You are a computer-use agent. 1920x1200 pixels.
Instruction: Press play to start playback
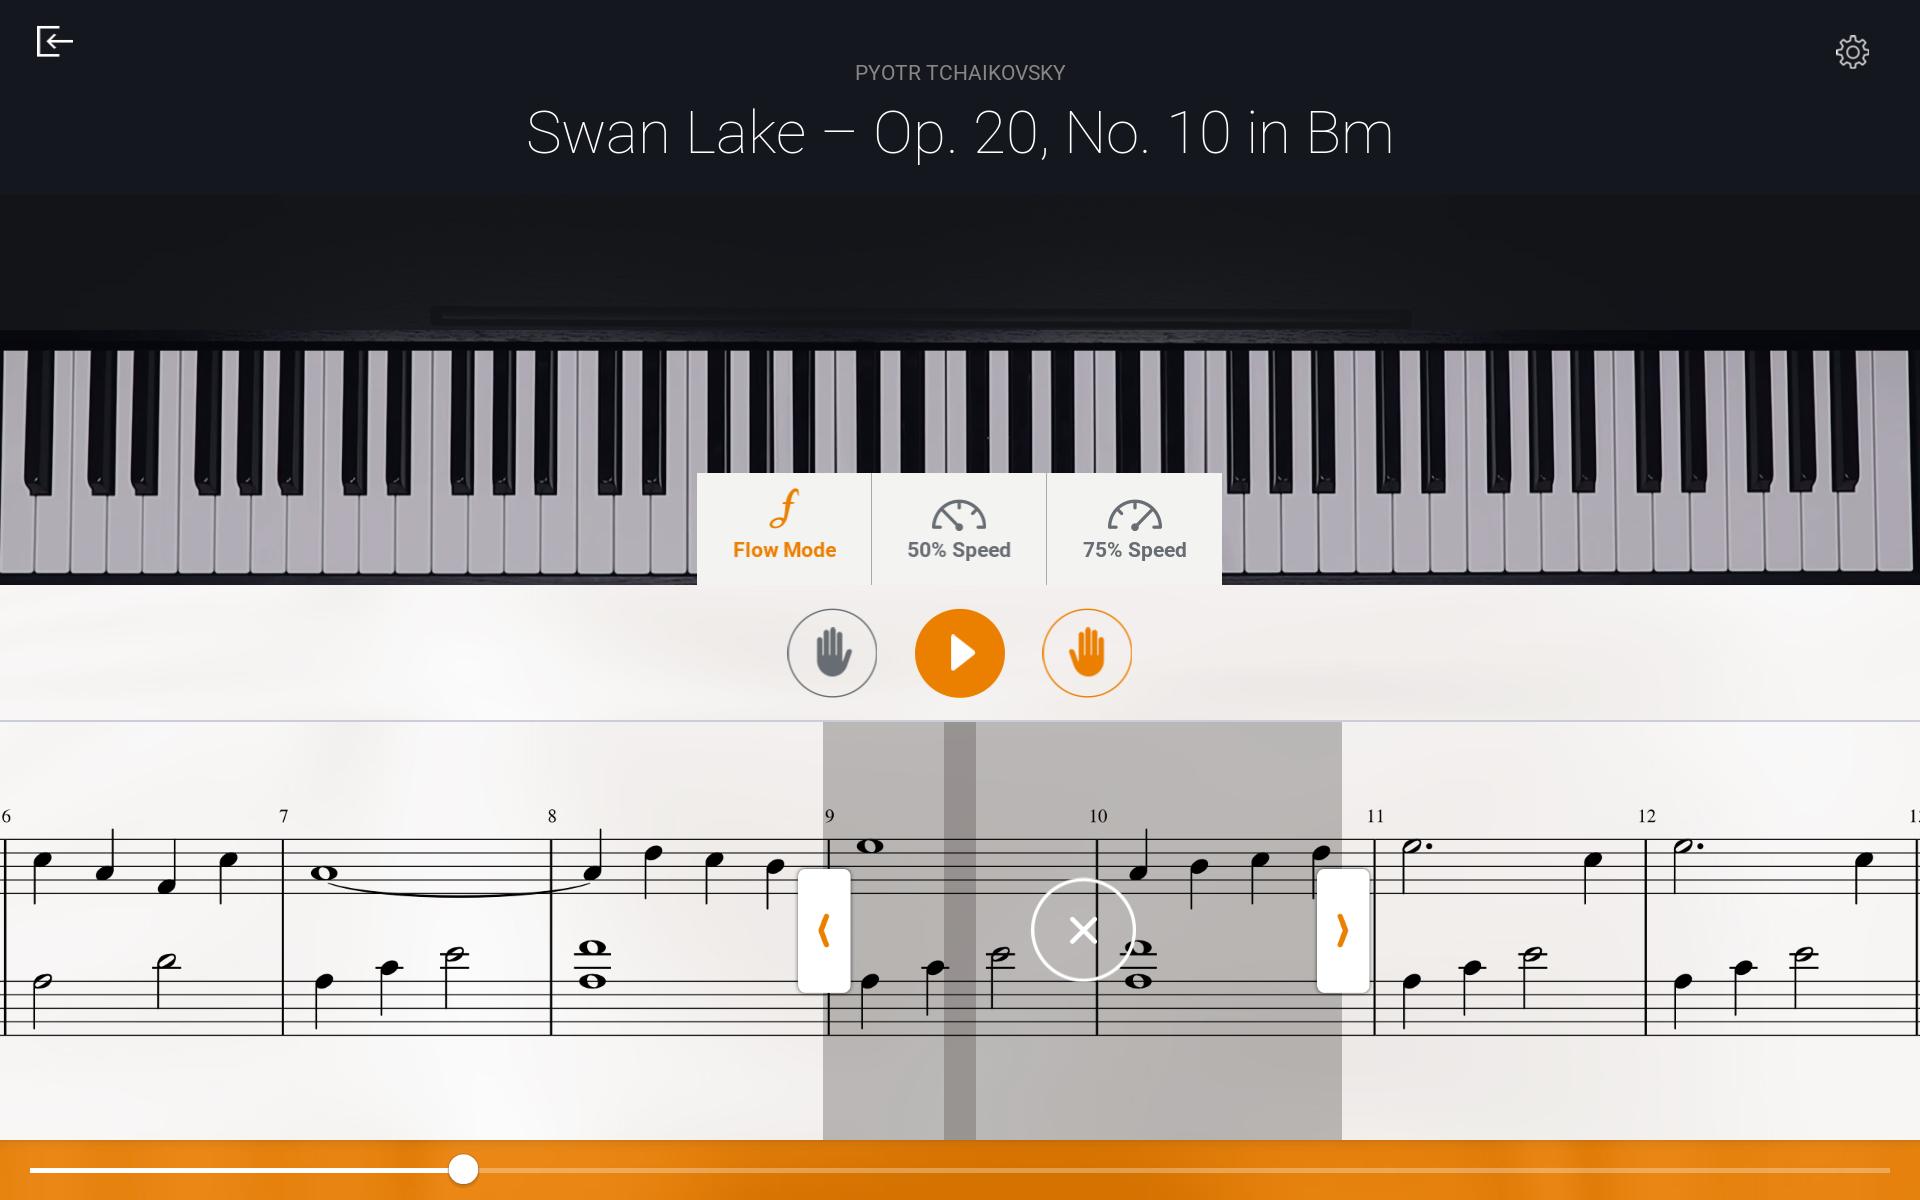[x=959, y=651]
